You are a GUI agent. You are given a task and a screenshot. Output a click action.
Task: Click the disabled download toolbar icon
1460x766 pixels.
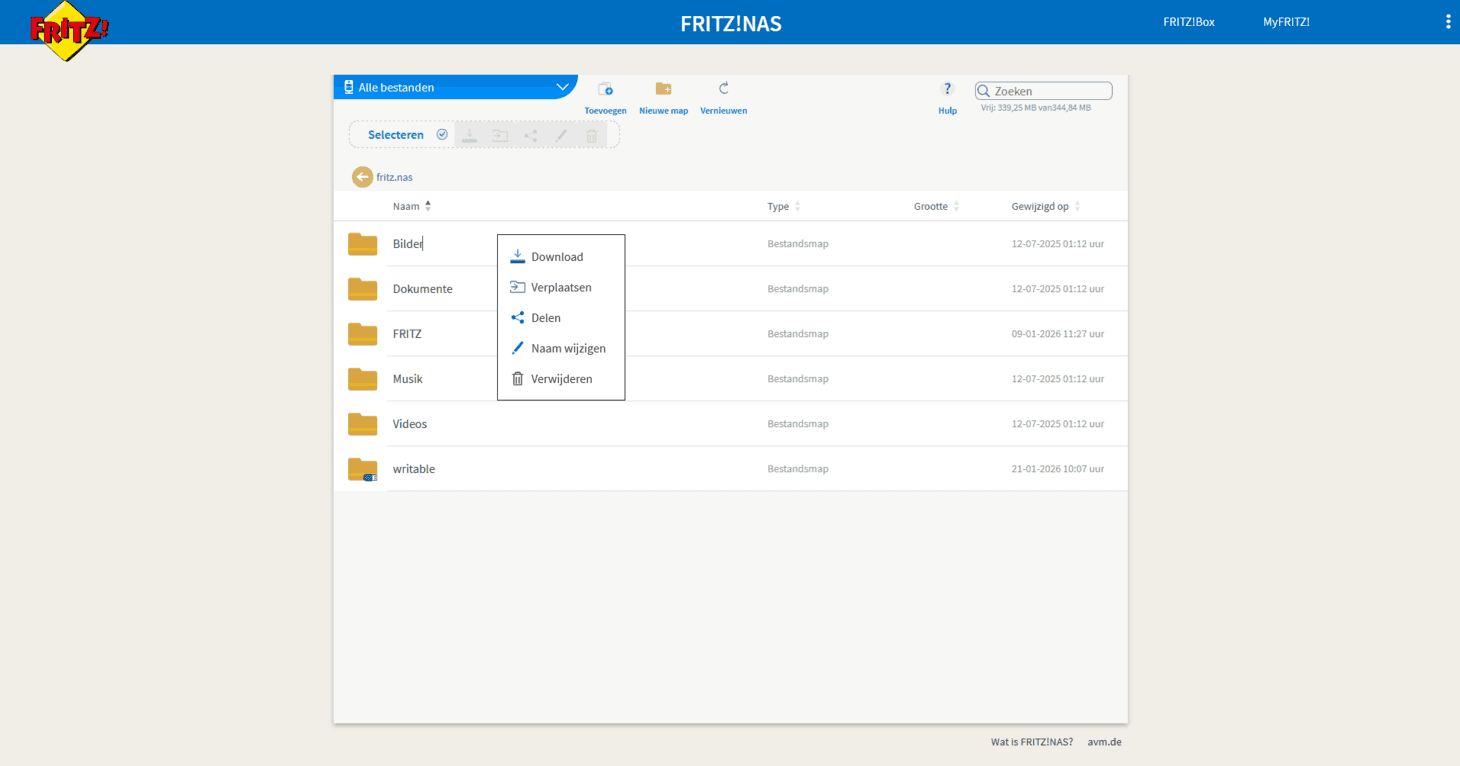click(469, 135)
